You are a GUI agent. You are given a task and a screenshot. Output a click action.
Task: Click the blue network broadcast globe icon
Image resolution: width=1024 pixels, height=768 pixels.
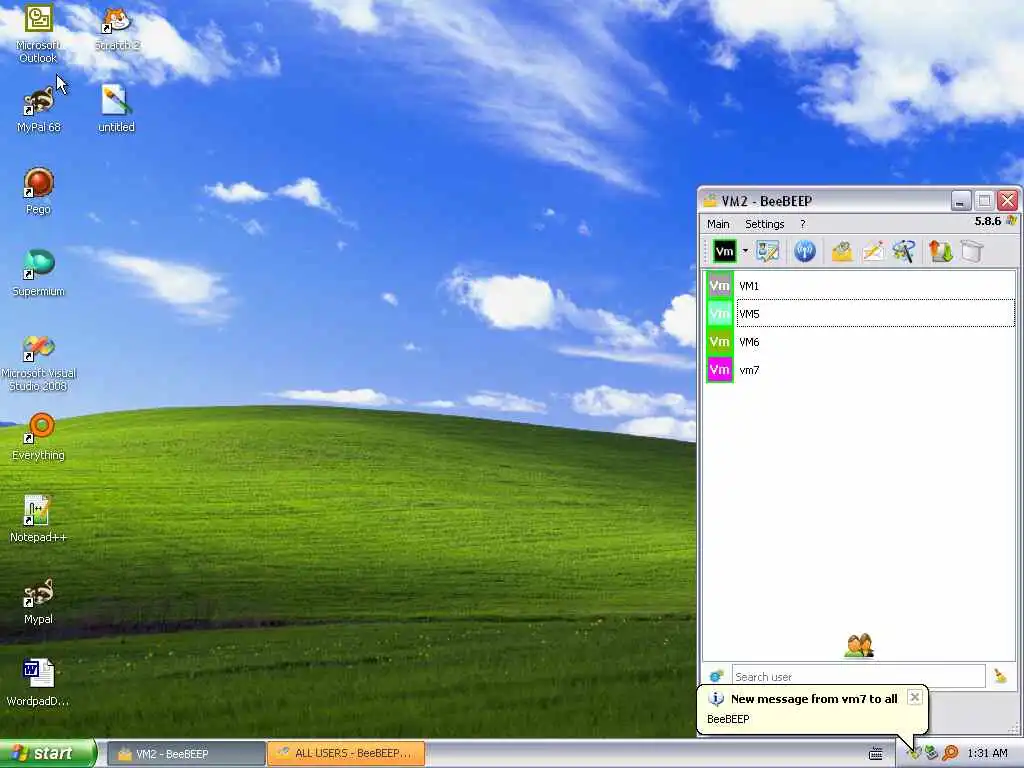805,251
